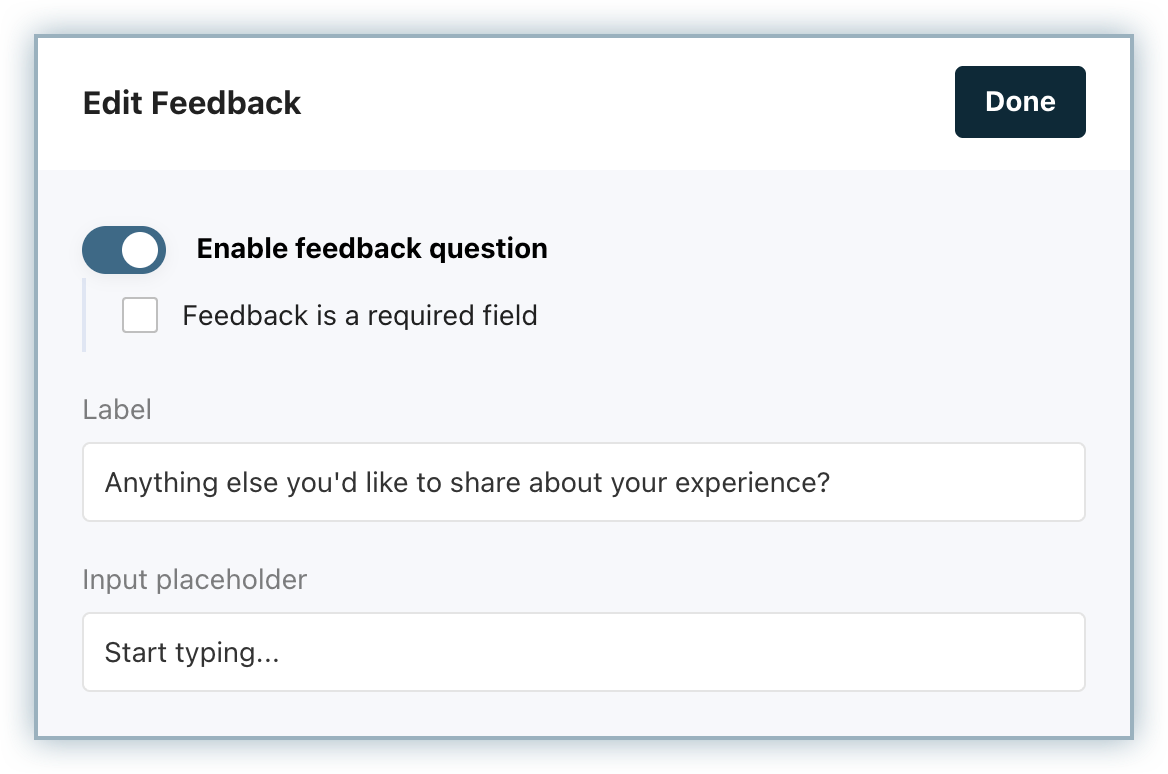Click the Edit Feedback dialog title
1168x774 pixels.
pyautogui.click(x=192, y=103)
